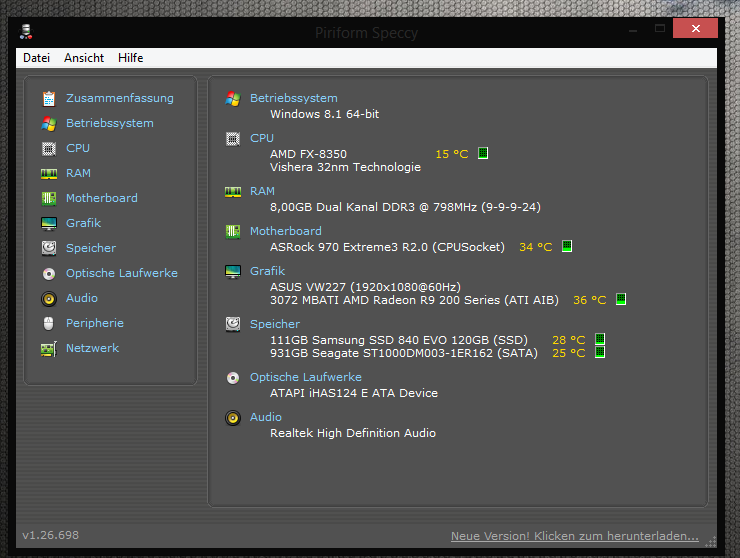
Task: Click the CPU chip icon in sidebar
Action: [49, 148]
